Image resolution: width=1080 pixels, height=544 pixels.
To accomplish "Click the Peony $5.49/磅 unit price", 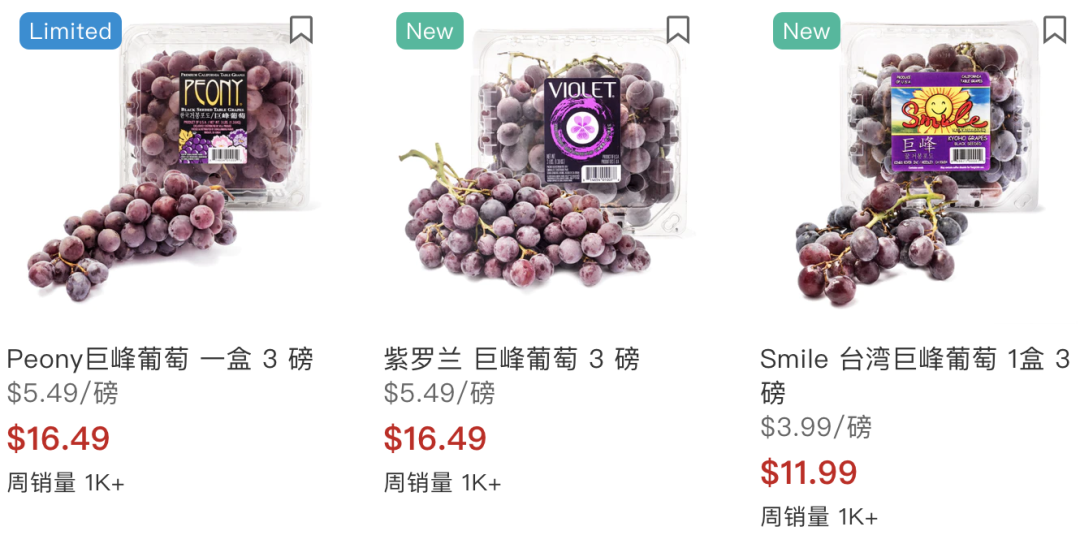I will [63, 393].
